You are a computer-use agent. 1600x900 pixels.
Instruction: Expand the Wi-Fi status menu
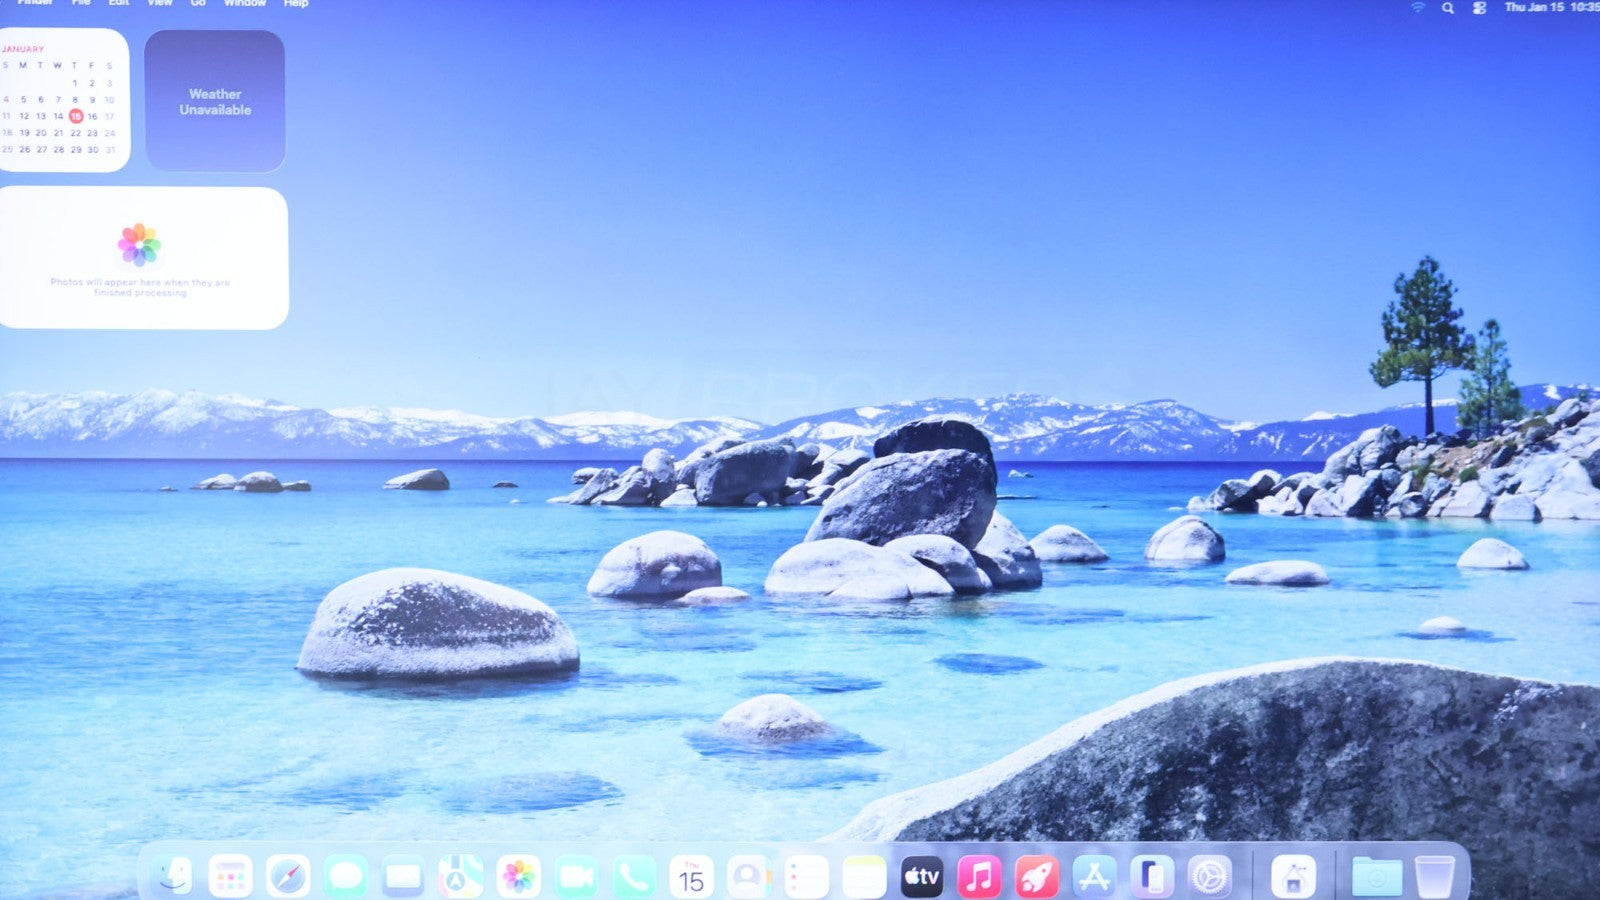point(1418,7)
